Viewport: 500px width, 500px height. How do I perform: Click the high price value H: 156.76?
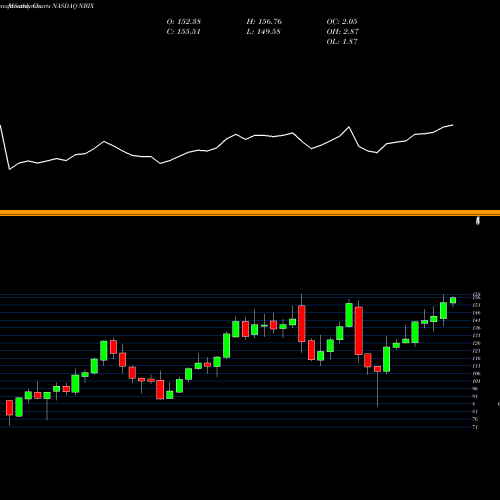264,22
